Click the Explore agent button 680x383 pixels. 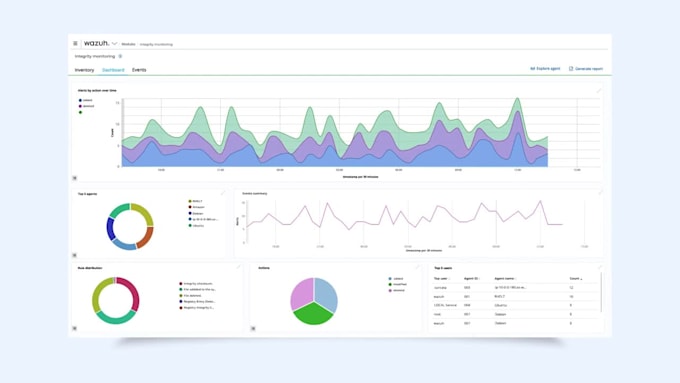coord(545,69)
